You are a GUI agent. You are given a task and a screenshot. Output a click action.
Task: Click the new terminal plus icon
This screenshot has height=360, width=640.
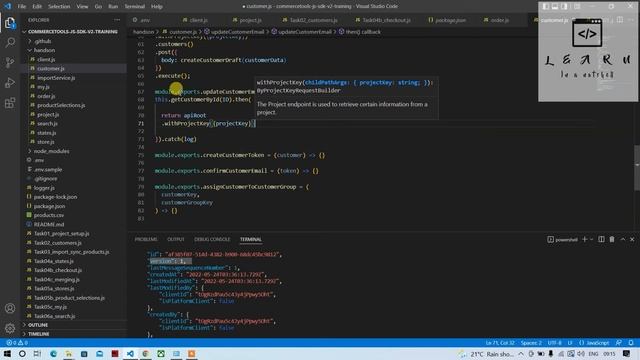(x=584, y=239)
